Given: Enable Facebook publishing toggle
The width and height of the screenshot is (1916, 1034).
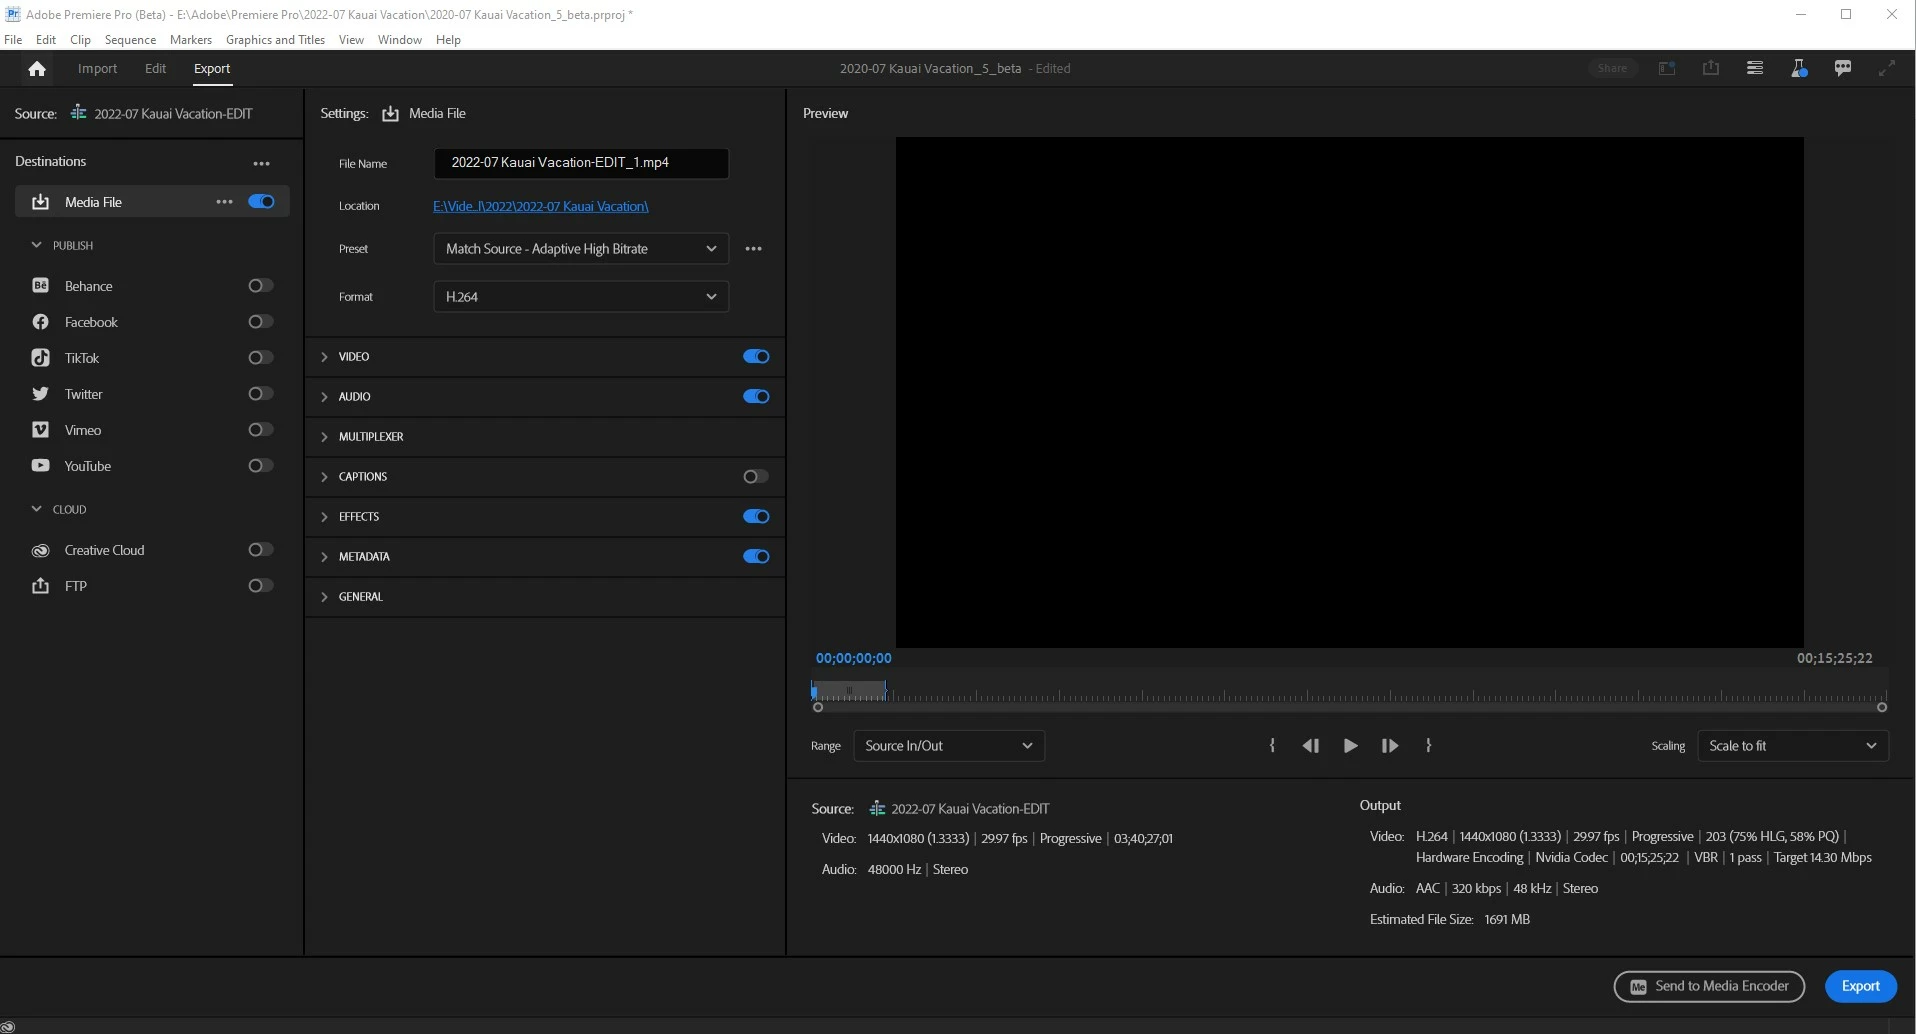Looking at the screenshot, I should pyautogui.click(x=261, y=322).
